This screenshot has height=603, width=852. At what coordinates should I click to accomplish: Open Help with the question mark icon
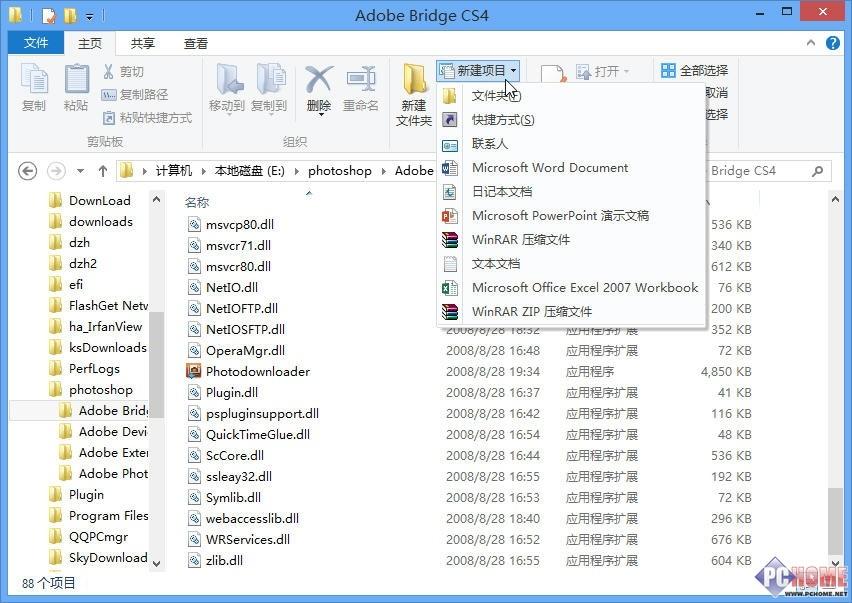832,43
